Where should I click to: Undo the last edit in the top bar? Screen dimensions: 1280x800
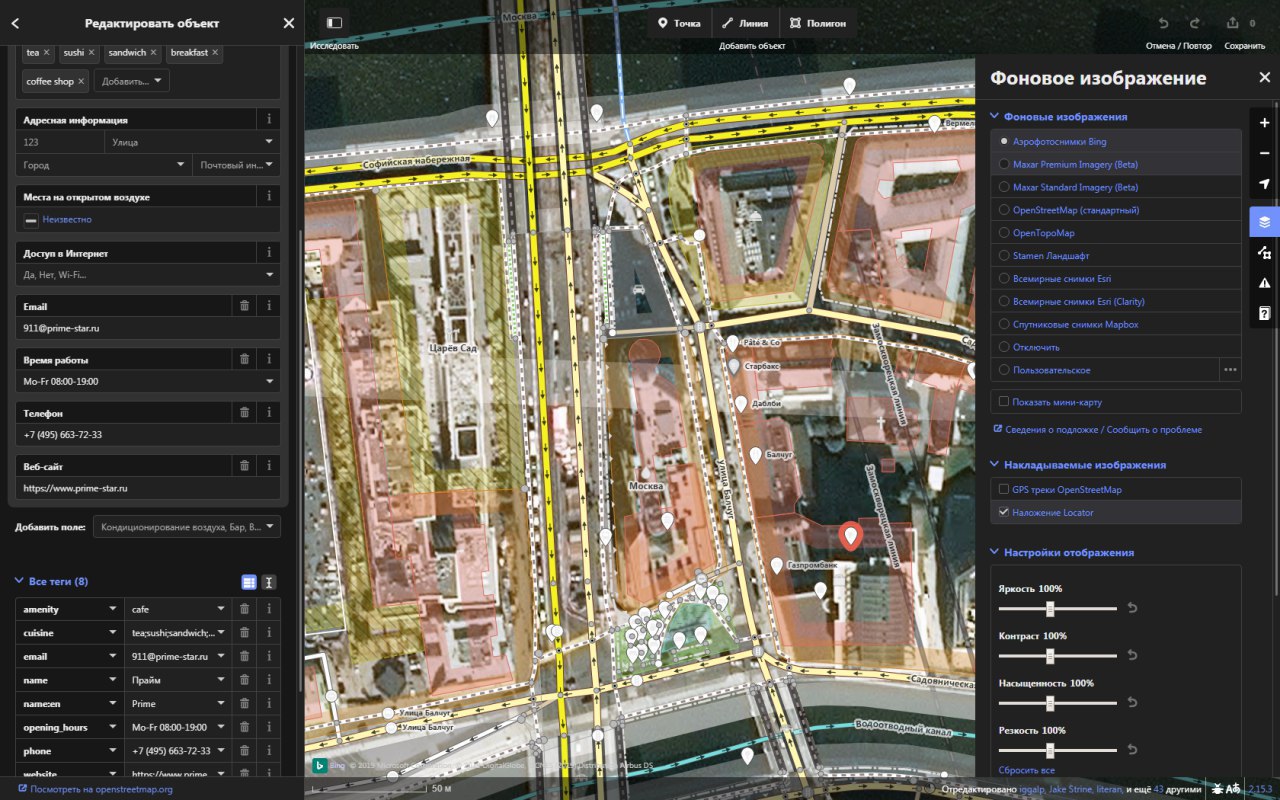tap(1163, 23)
